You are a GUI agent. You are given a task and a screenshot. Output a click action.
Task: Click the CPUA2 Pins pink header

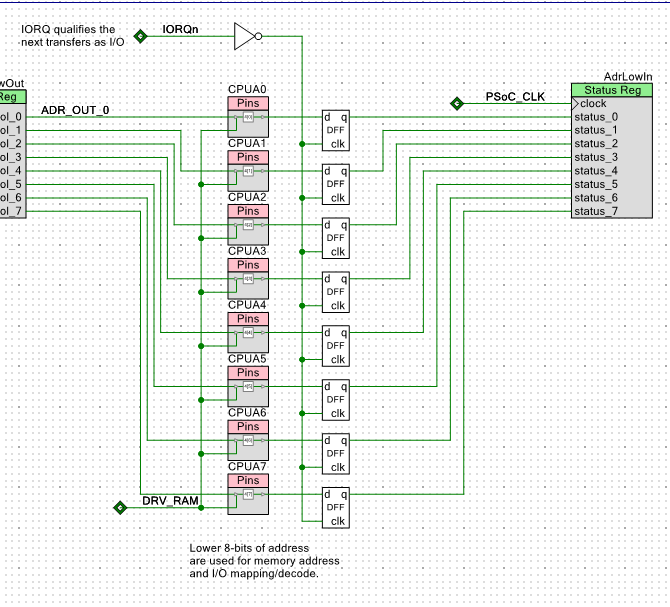[247, 212]
